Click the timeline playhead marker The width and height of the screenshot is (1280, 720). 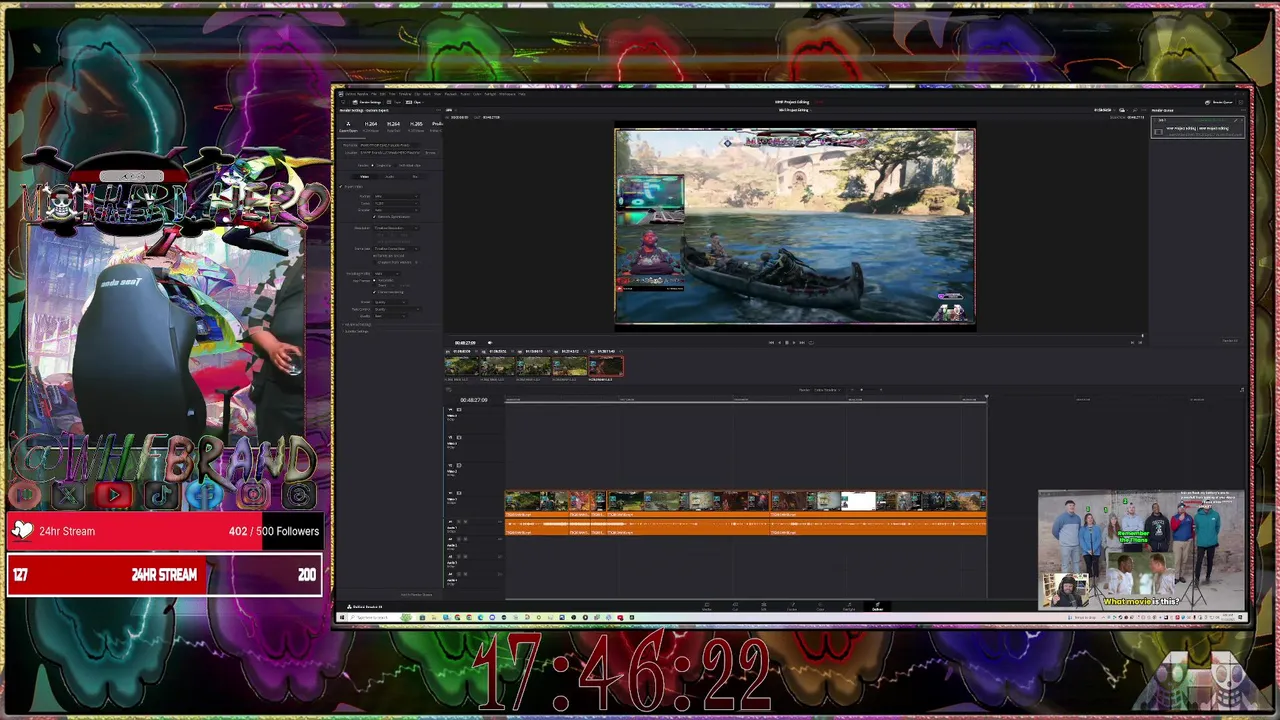[986, 397]
